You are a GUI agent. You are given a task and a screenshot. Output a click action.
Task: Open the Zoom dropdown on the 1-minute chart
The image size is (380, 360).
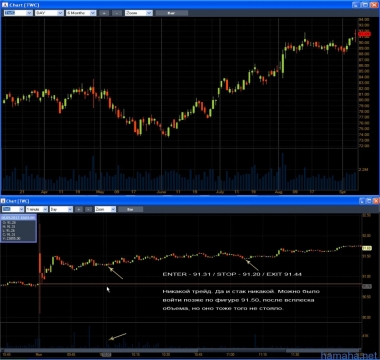tap(105, 209)
